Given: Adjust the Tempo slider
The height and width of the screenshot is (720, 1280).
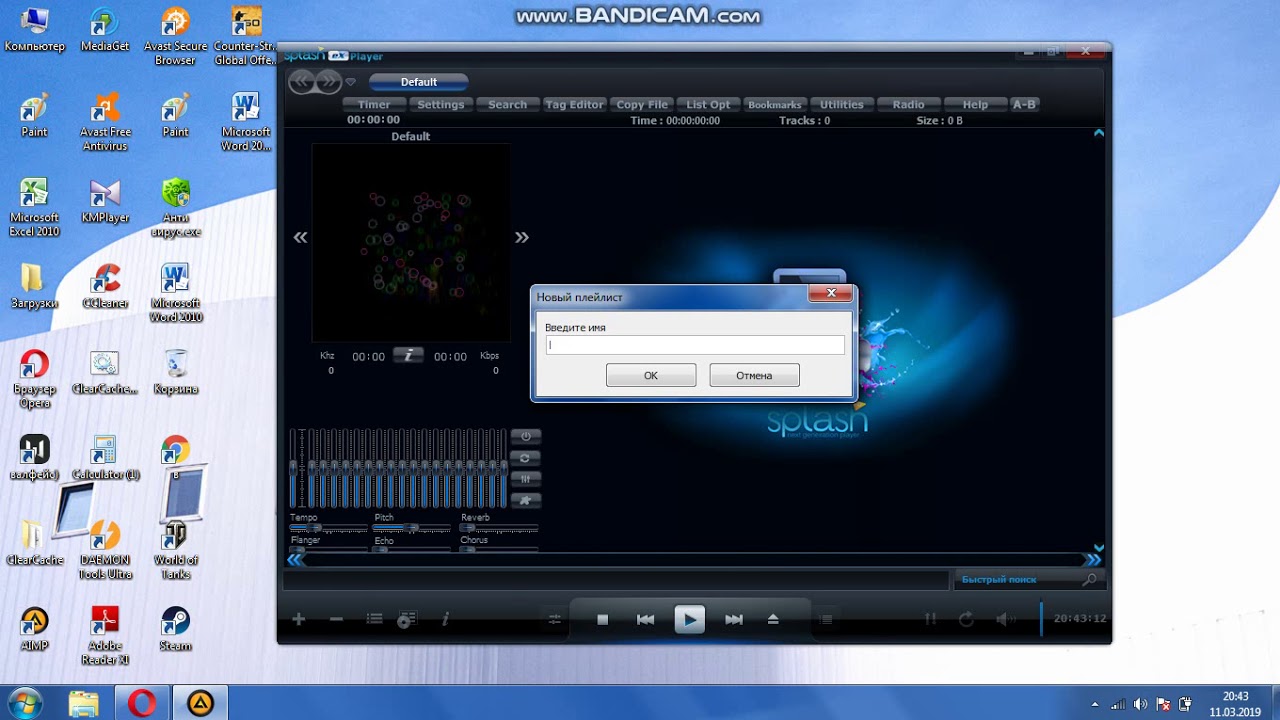Looking at the screenshot, I should [x=329, y=527].
